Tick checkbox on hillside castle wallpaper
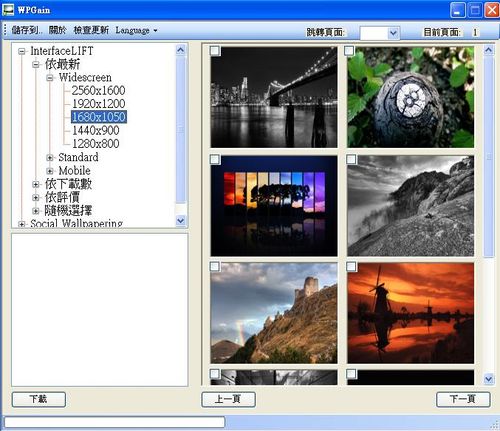 [x=215, y=266]
